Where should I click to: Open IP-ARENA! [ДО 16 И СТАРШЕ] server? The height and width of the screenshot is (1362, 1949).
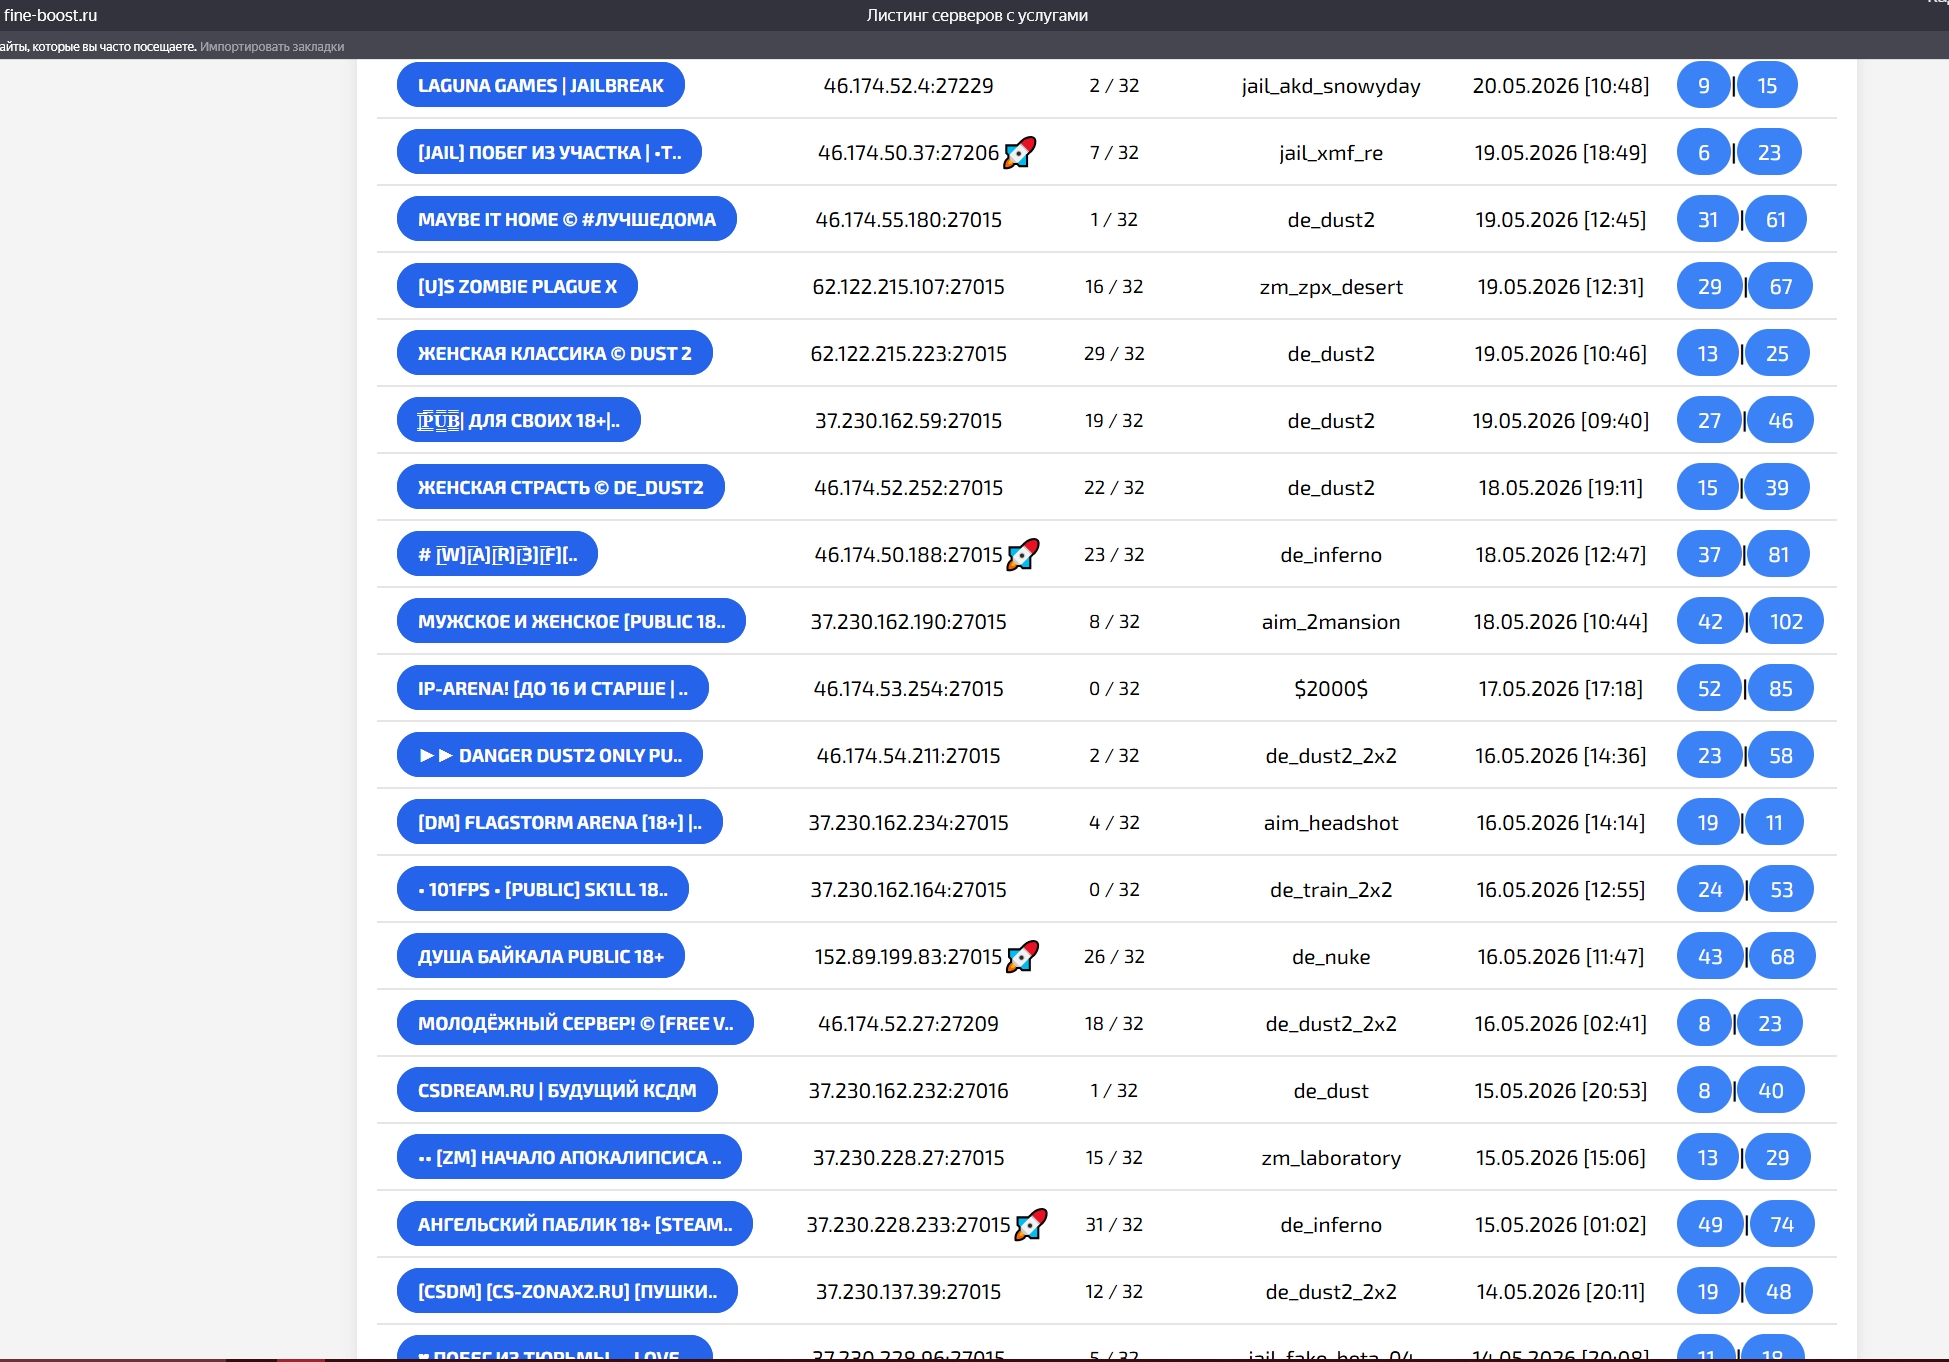552,688
